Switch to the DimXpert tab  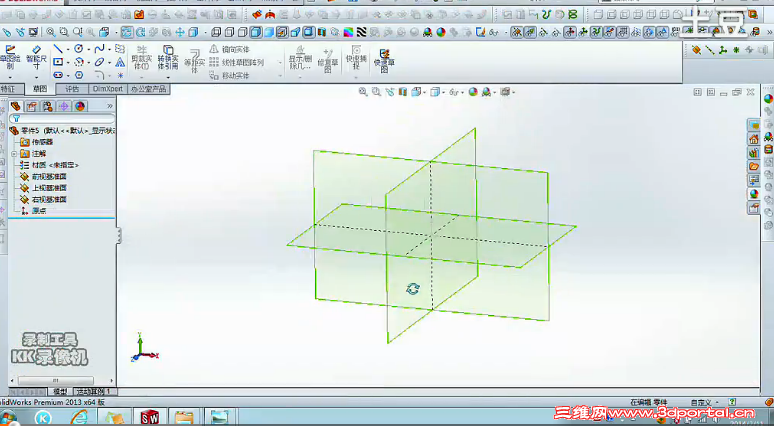click(x=108, y=89)
